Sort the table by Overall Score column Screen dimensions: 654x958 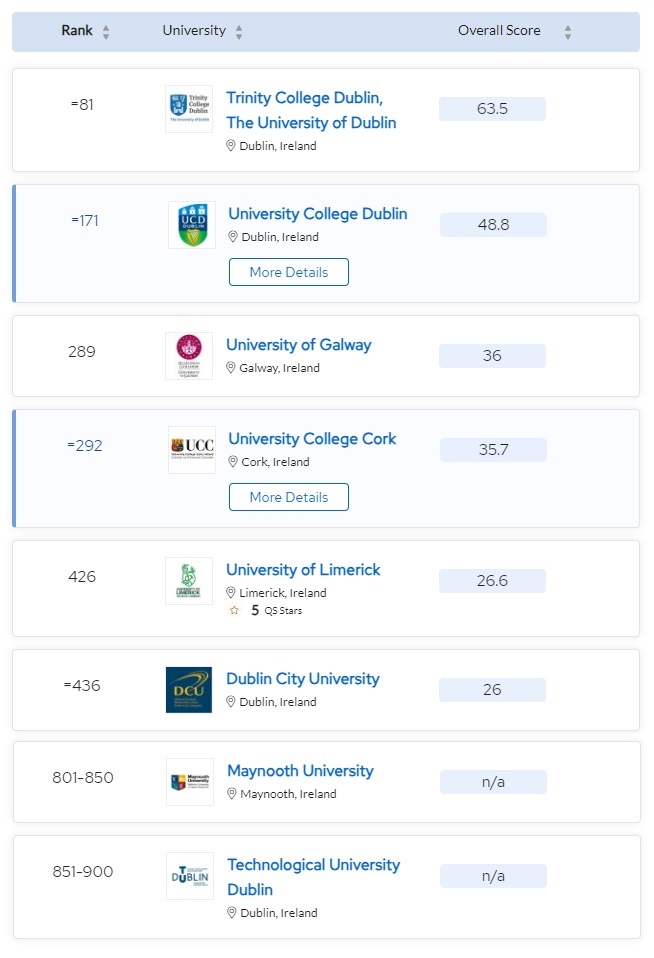pos(566,31)
